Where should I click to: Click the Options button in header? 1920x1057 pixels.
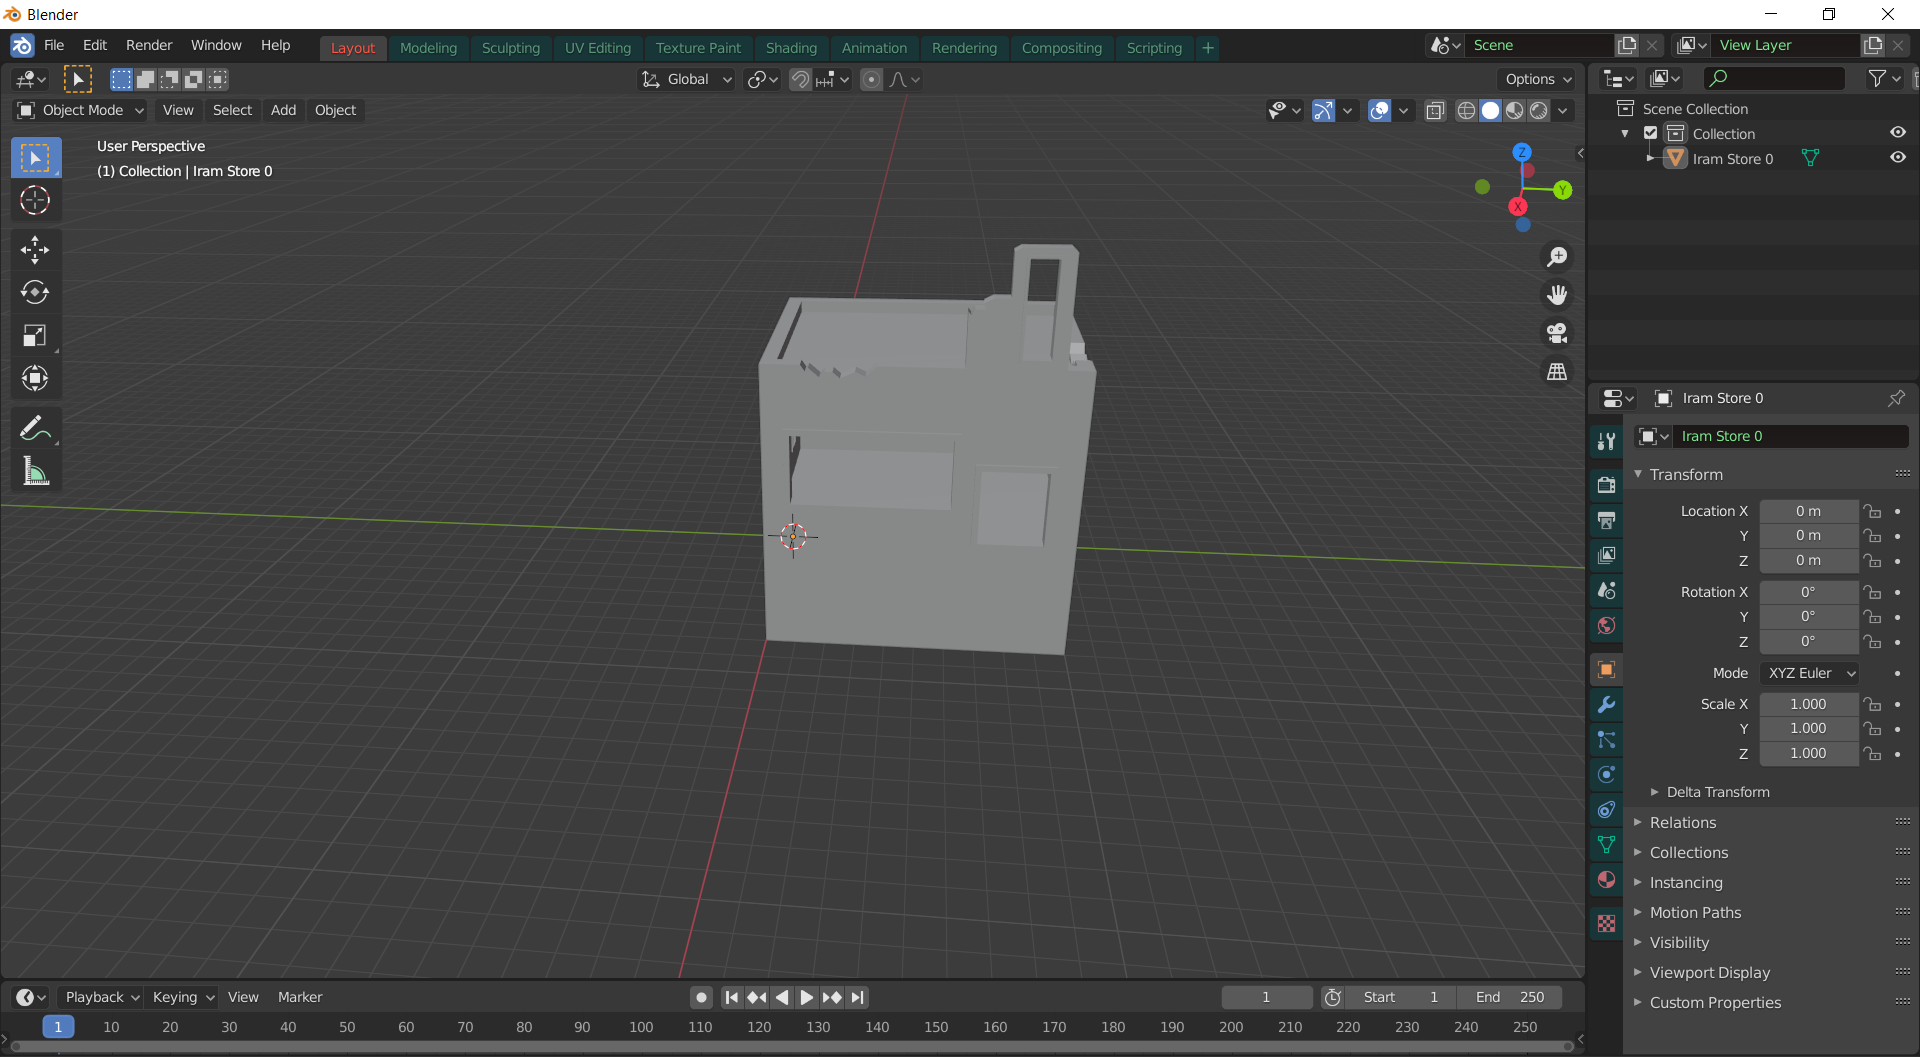pos(1538,79)
